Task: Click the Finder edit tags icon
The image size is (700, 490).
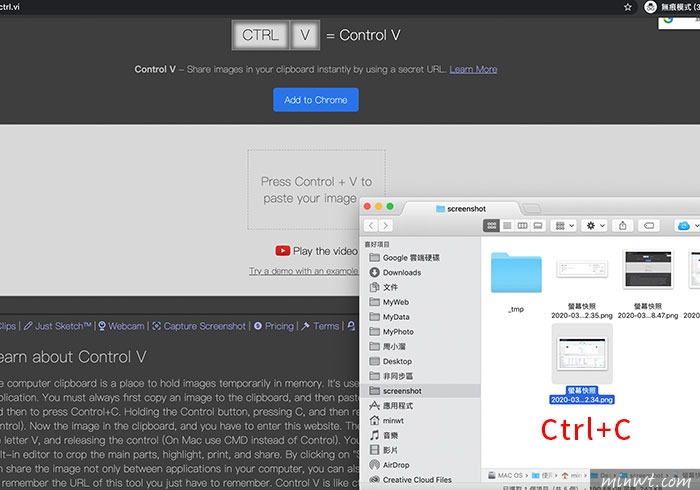Action: coord(649,225)
